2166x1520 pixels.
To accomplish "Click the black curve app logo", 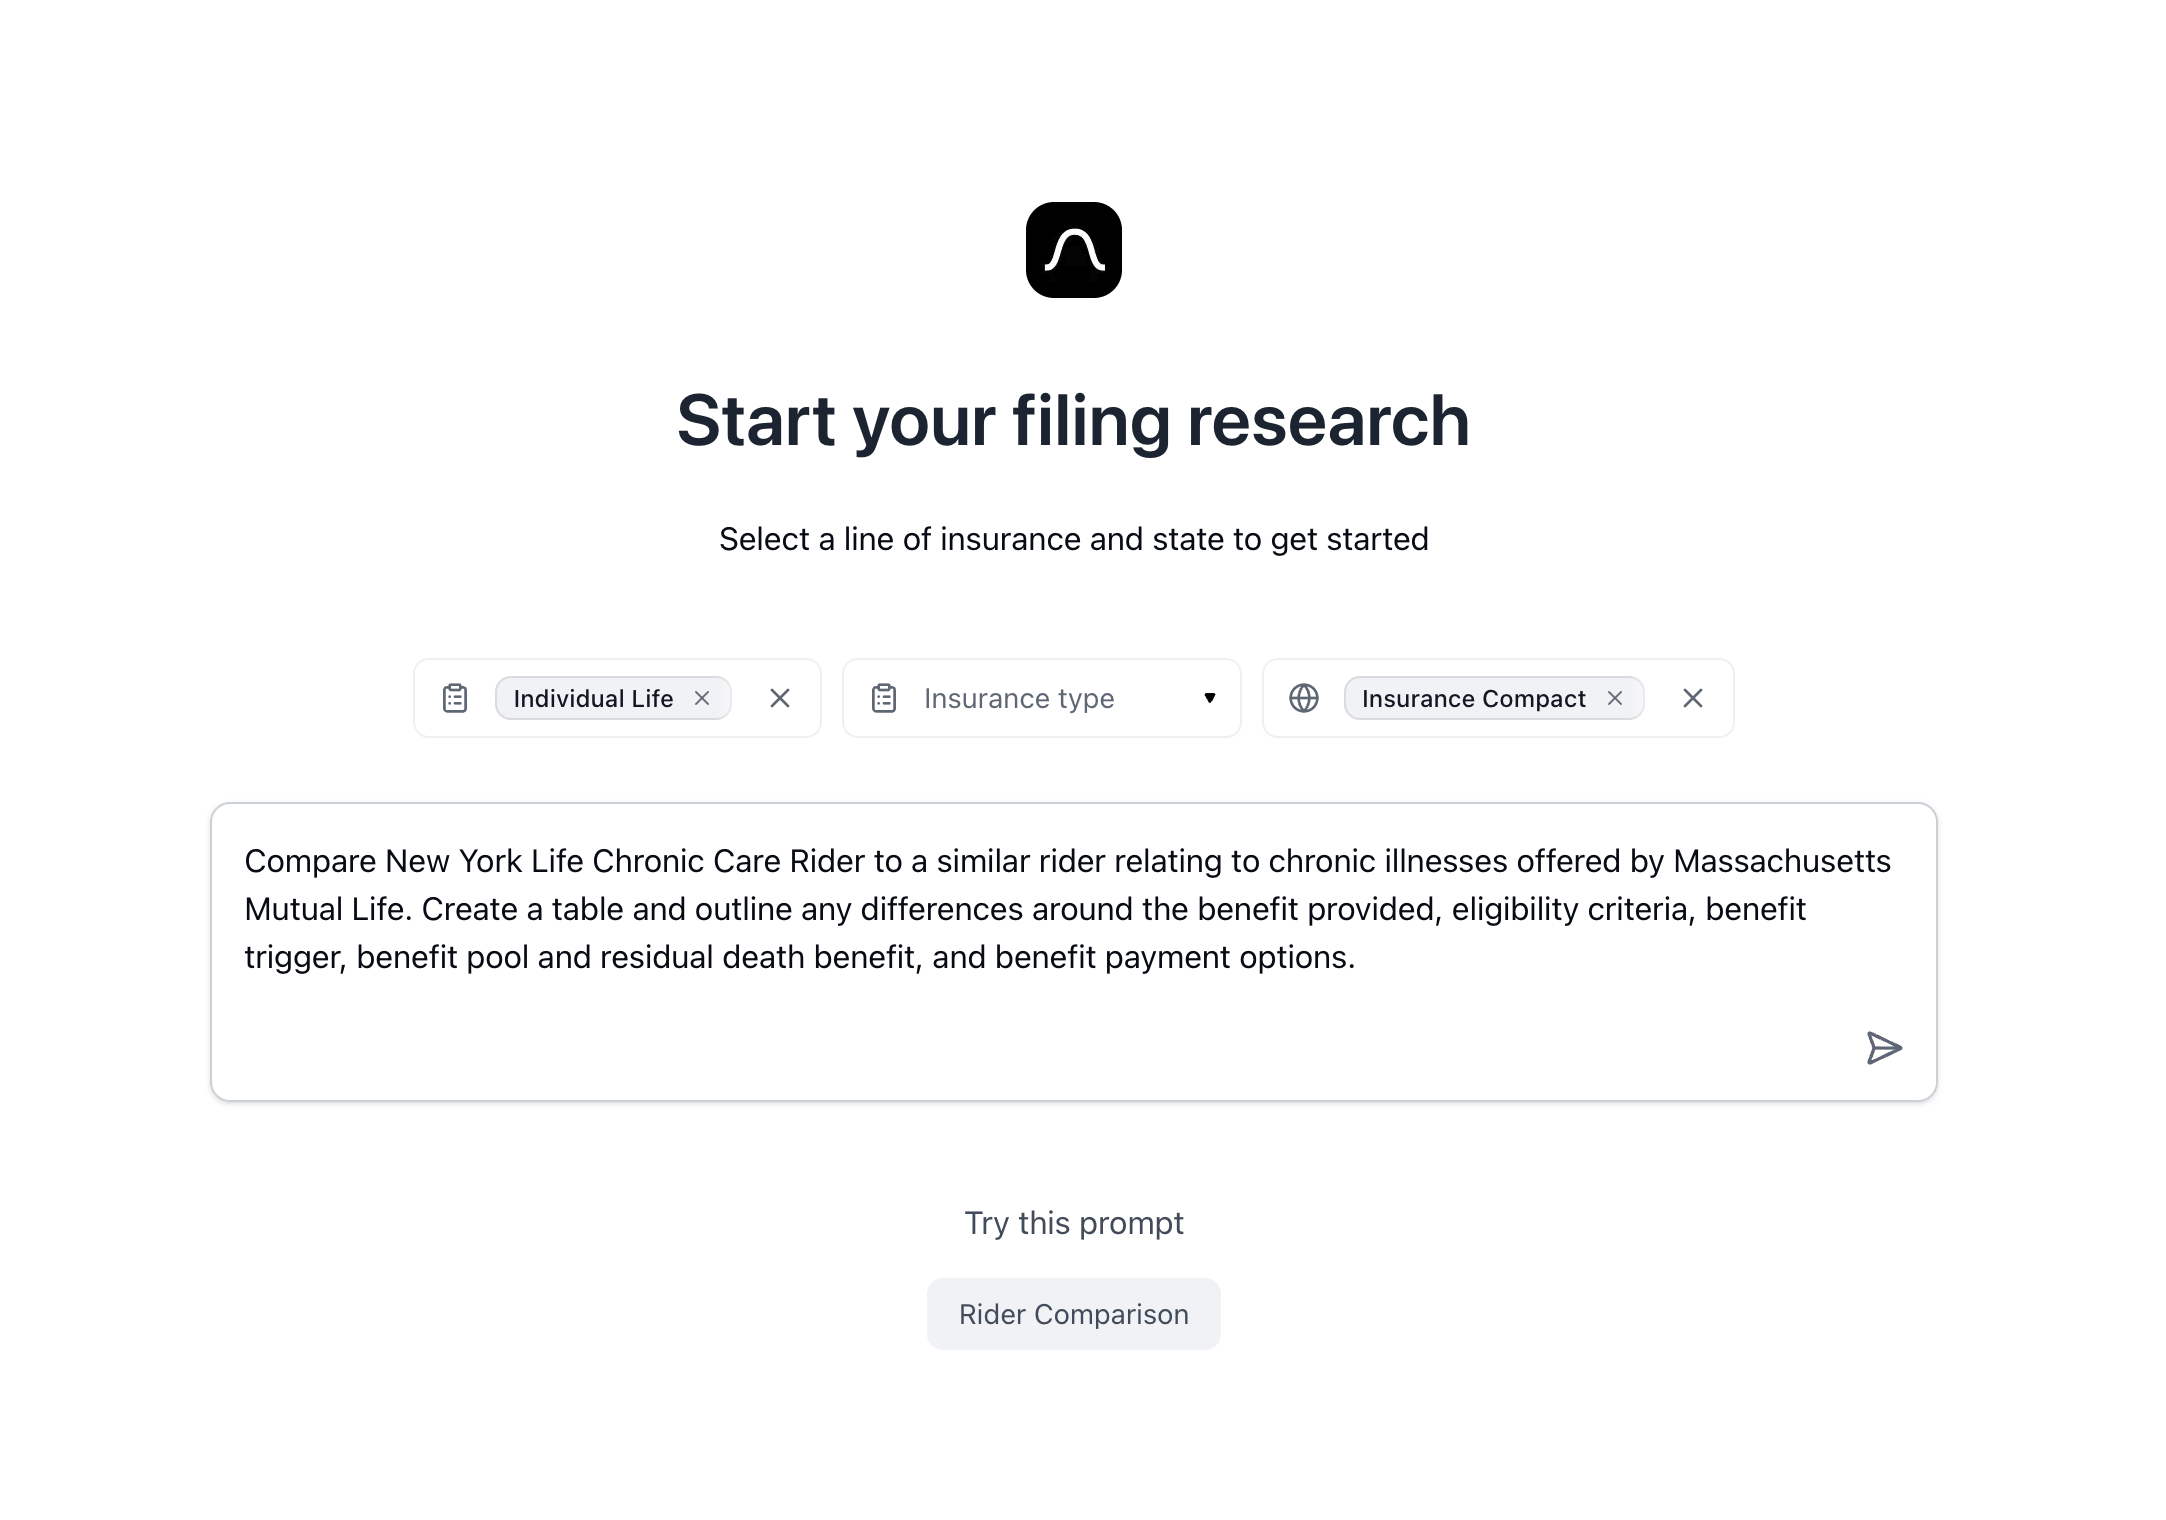I will click(x=1073, y=250).
